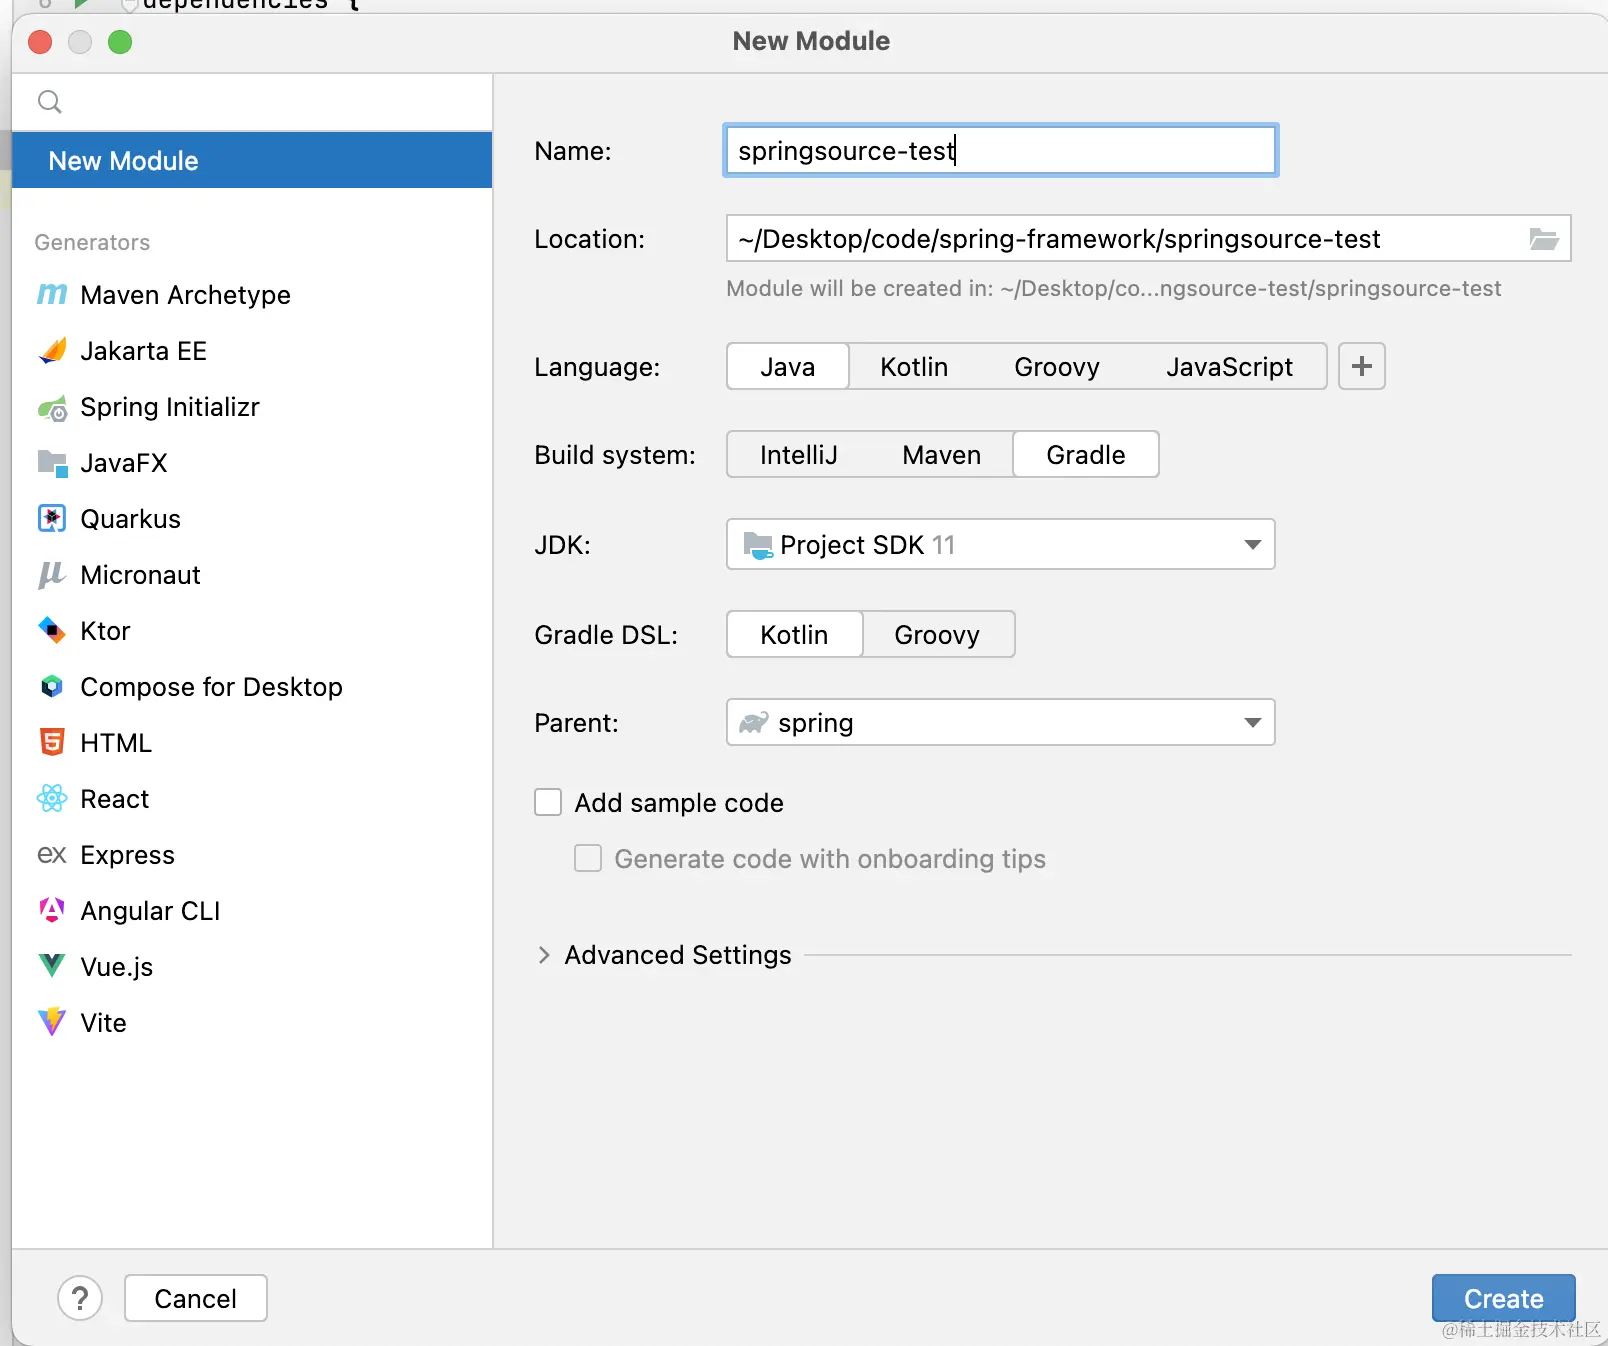Viewport: 1608px width, 1346px height.
Task: Select the Quarkus generator icon
Action: (52, 519)
